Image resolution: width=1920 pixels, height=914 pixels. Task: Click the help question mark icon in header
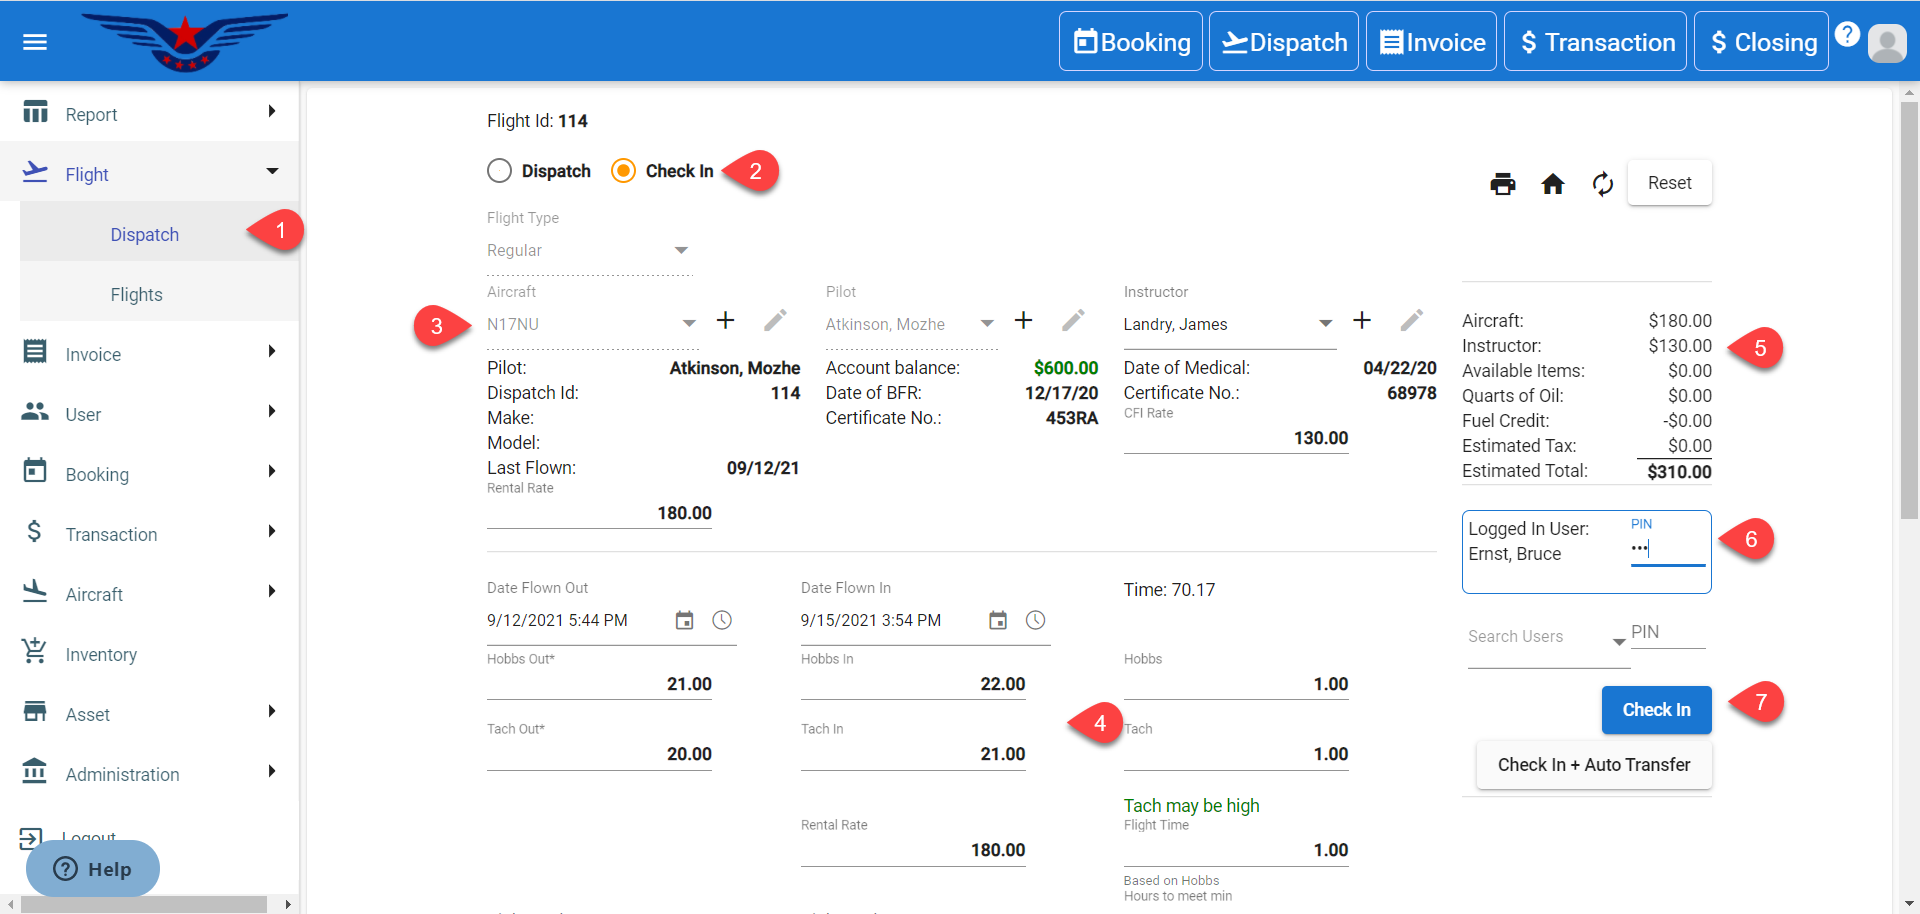point(1847,34)
